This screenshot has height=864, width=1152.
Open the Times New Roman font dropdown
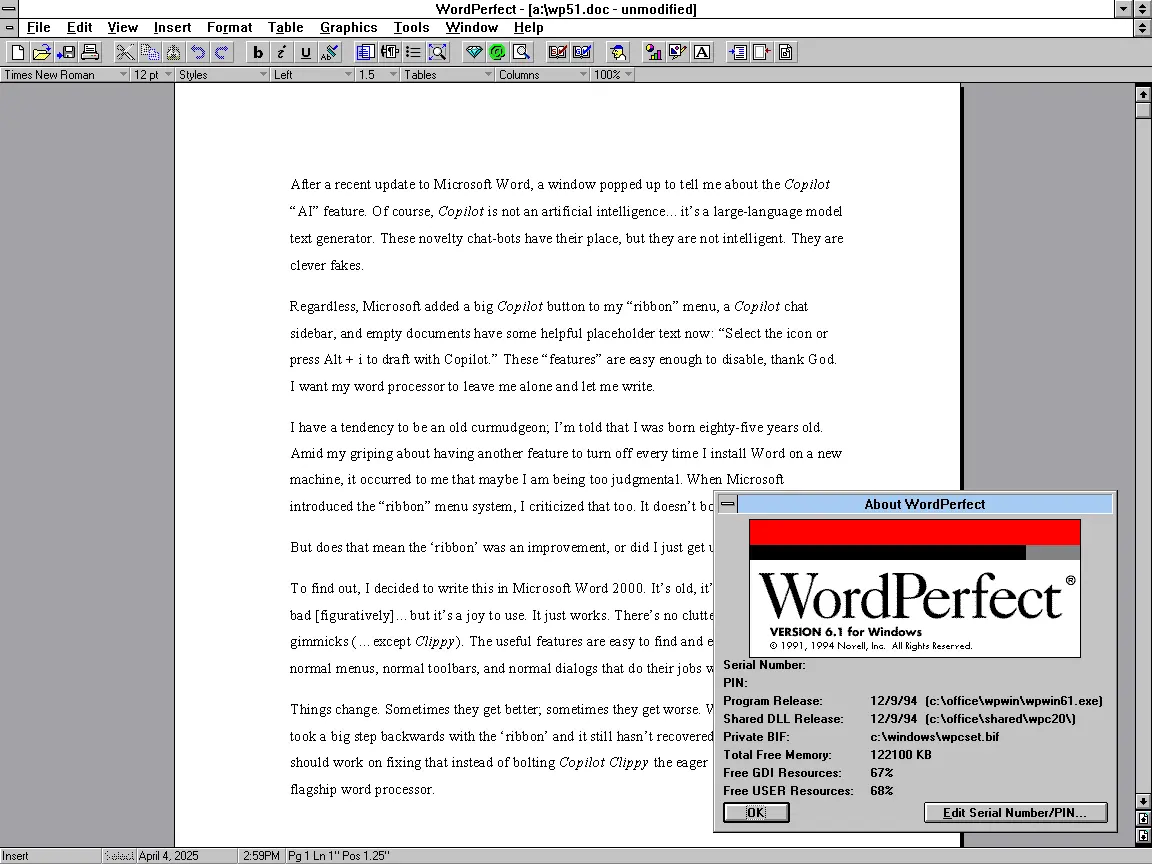click(x=65, y=75)
